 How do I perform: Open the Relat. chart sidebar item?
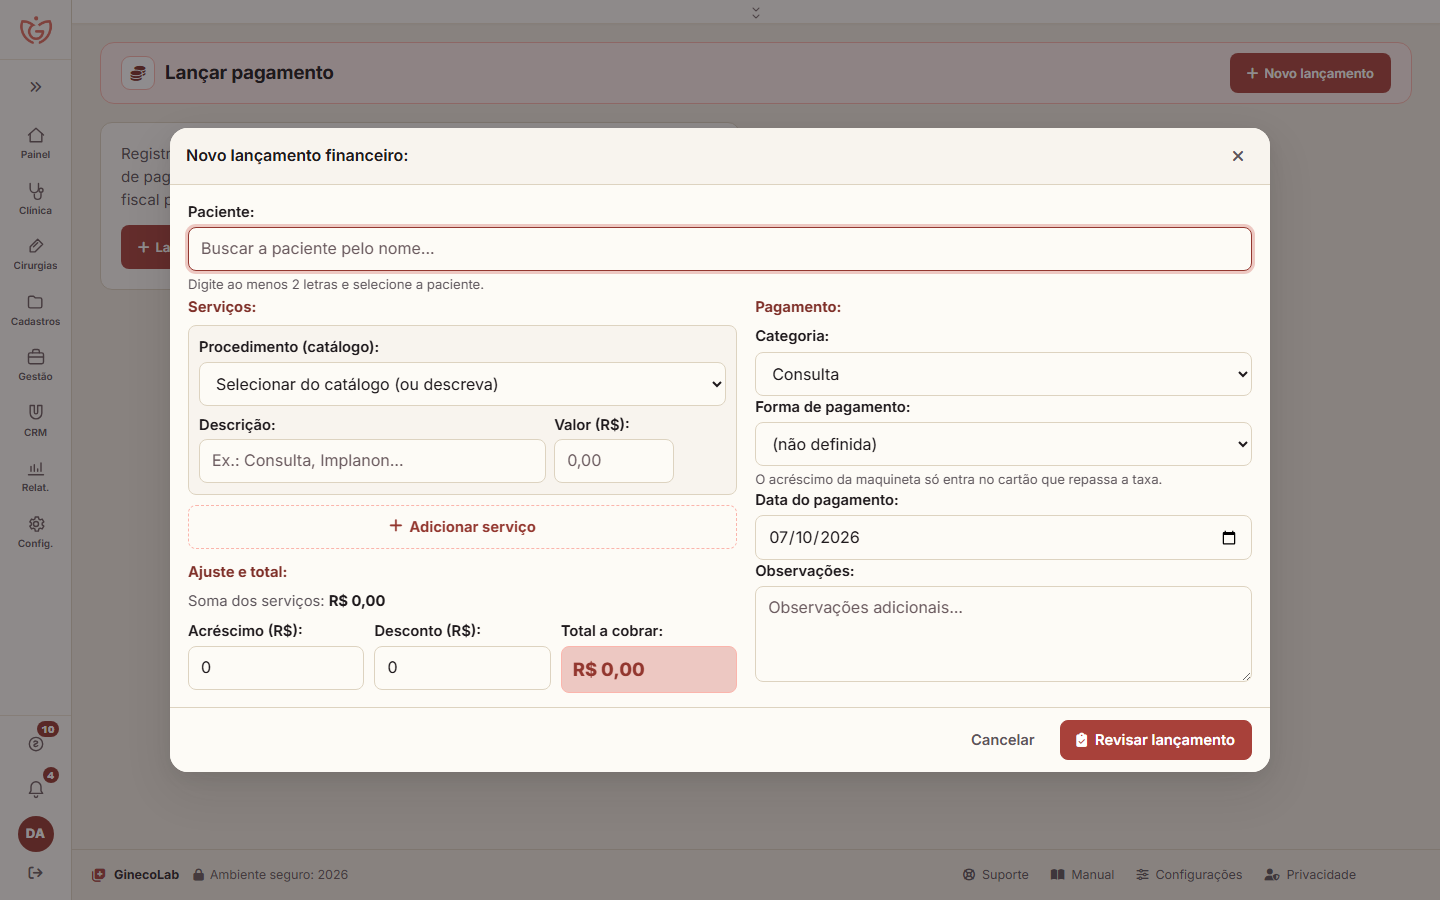36,476
